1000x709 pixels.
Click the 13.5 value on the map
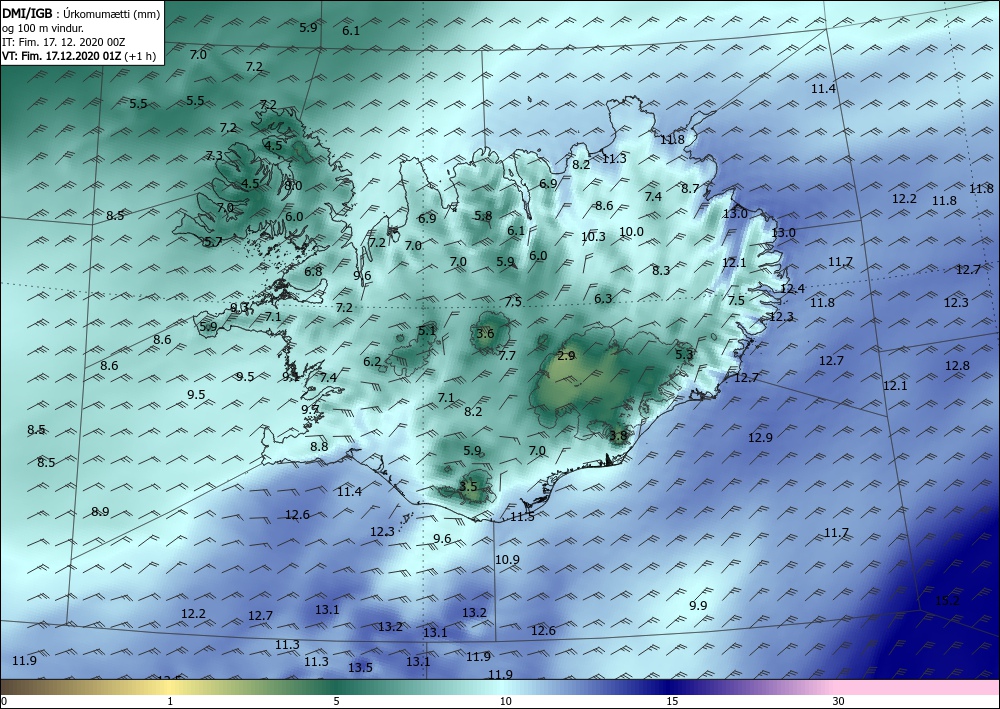coord(360,668)
